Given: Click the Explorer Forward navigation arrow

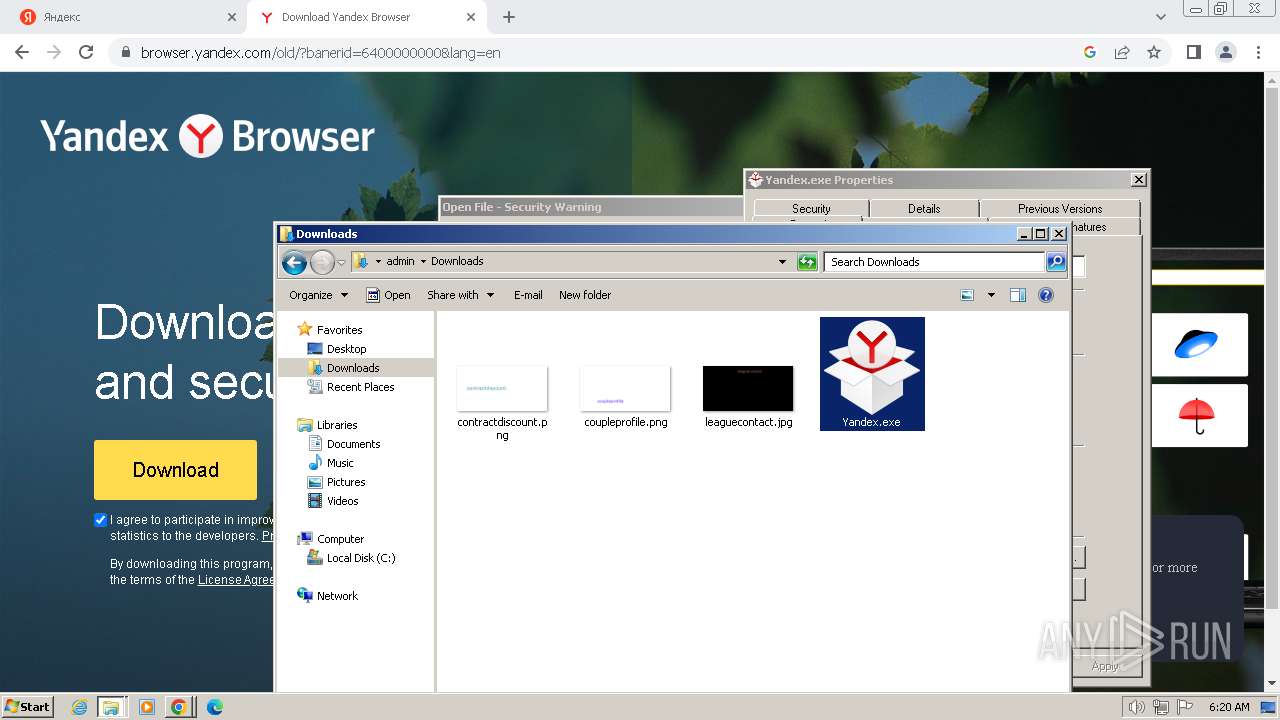Looking at the screenshot, I should pos(322,262).
